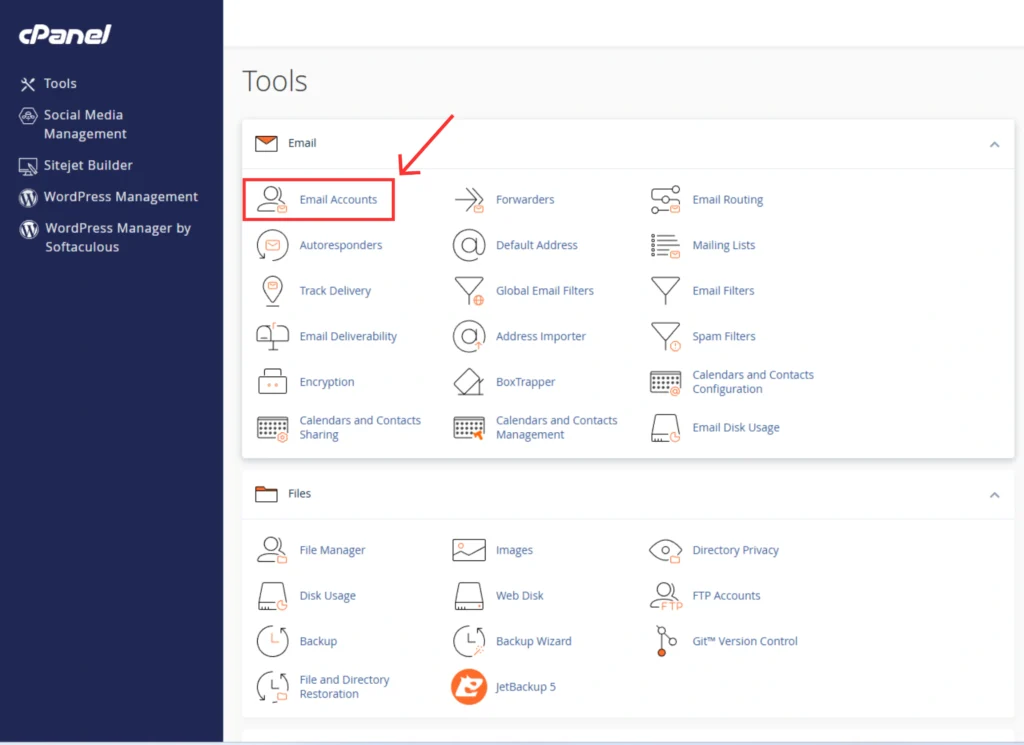Click the Directory Privacy eye icon
This screenshot has height=745, width=1024.
665,550
